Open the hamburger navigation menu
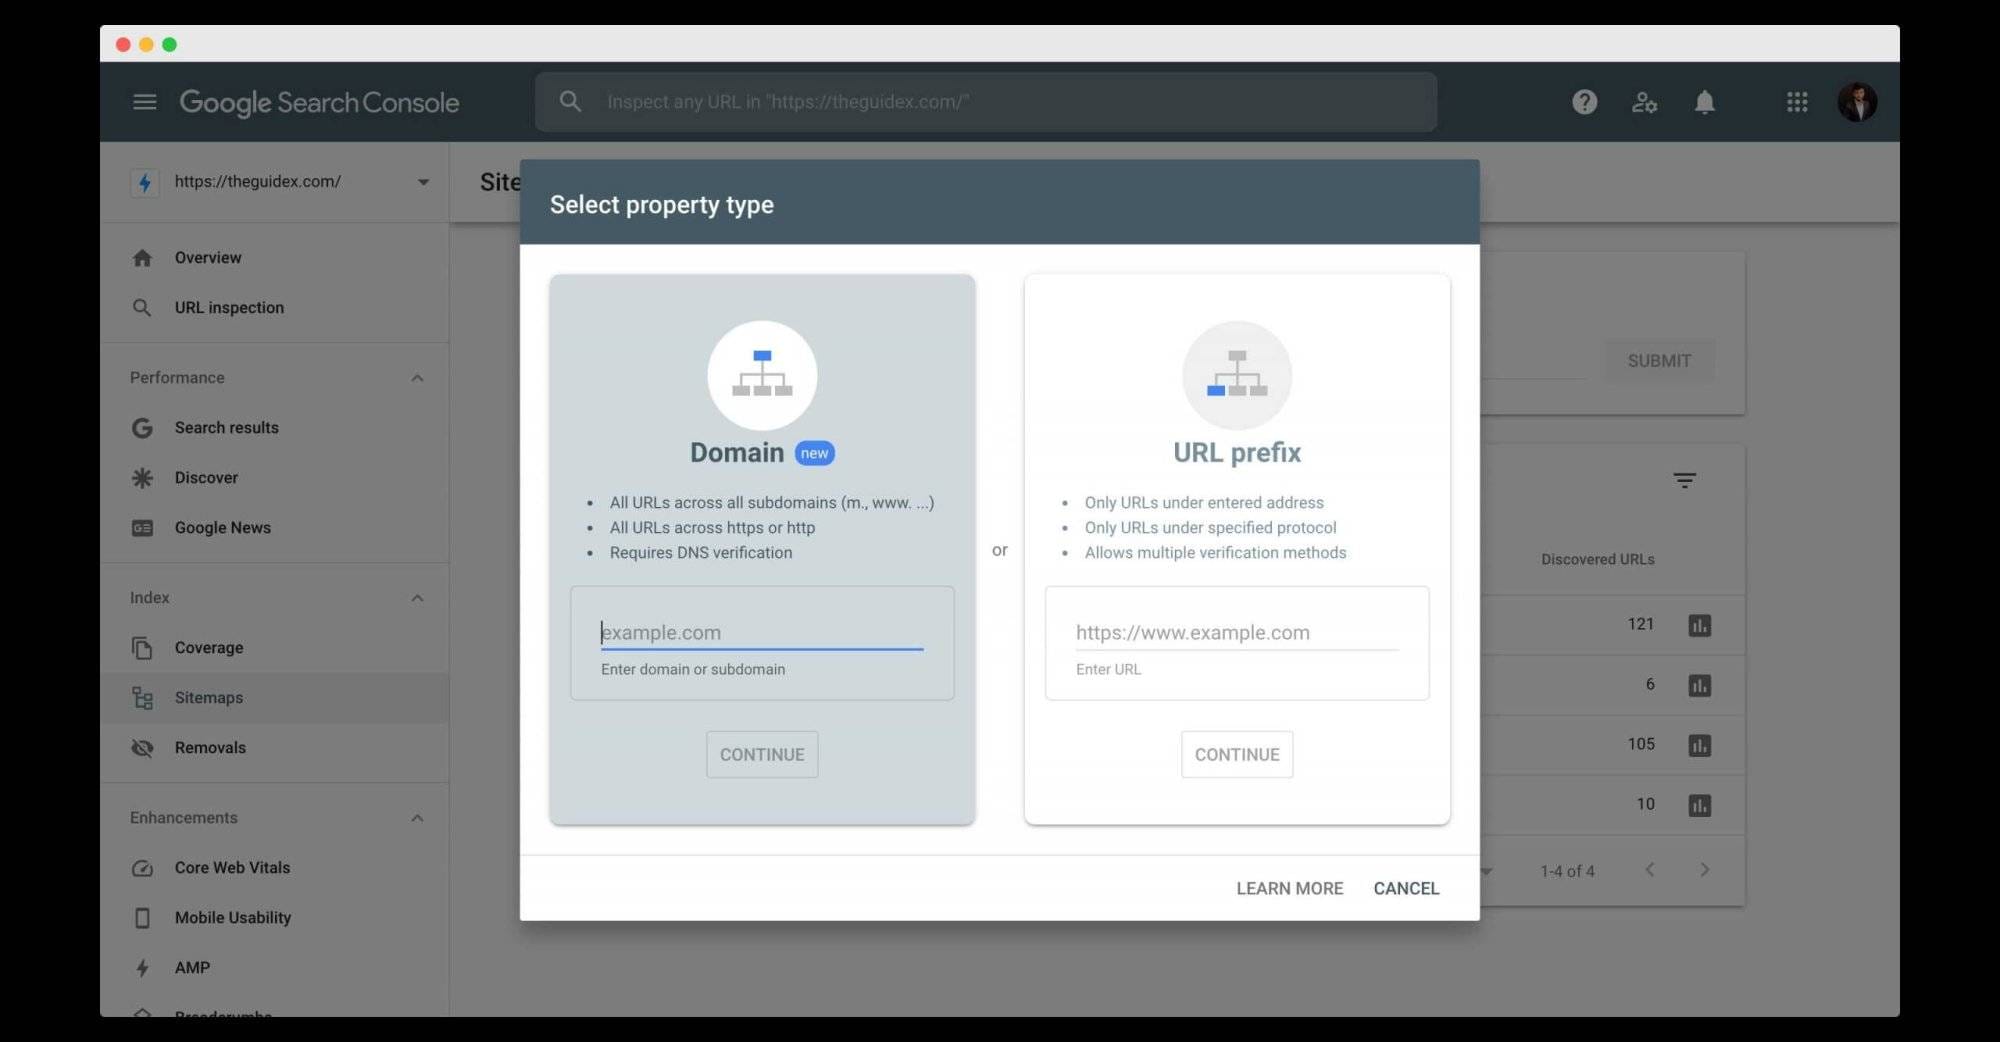Screen dimensions: 2000x1042 (x=144, y=102)
